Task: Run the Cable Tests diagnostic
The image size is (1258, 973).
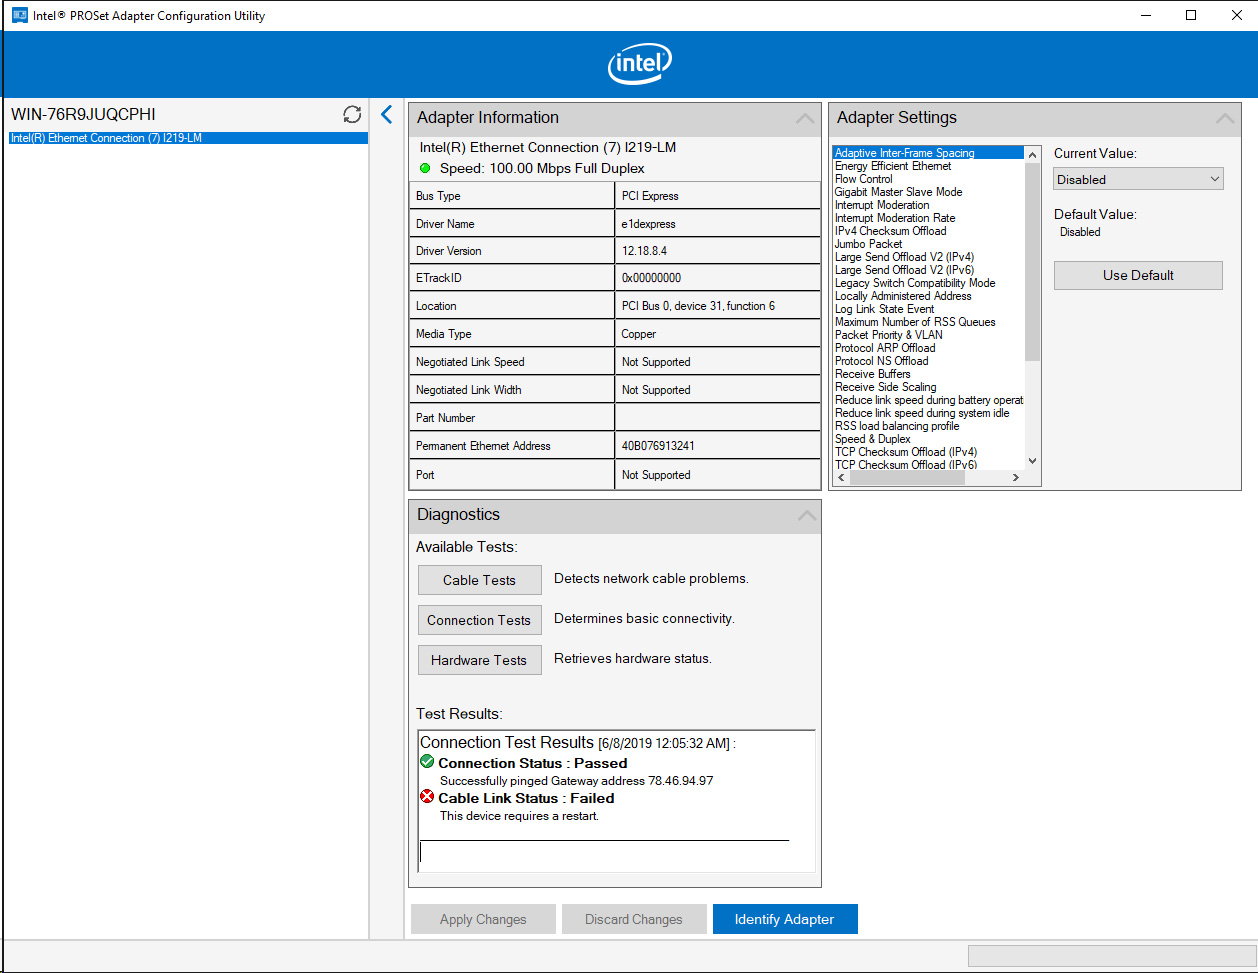Action: click(479, 580)
